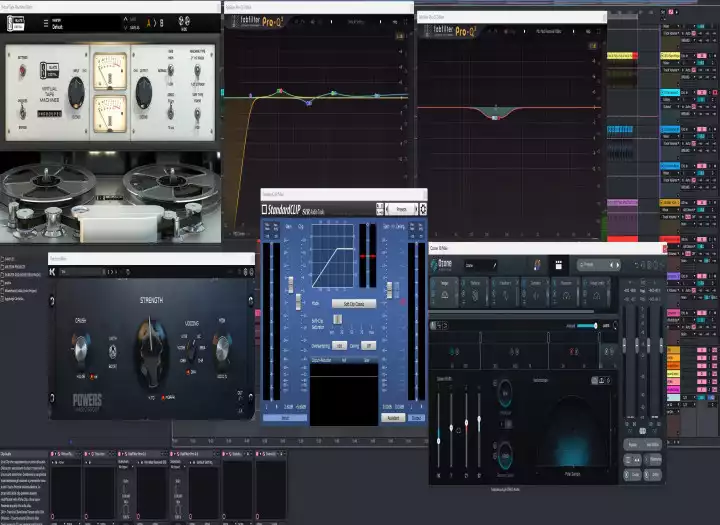Click the Output knob on Virtual Tape Machines

[144, 92]
